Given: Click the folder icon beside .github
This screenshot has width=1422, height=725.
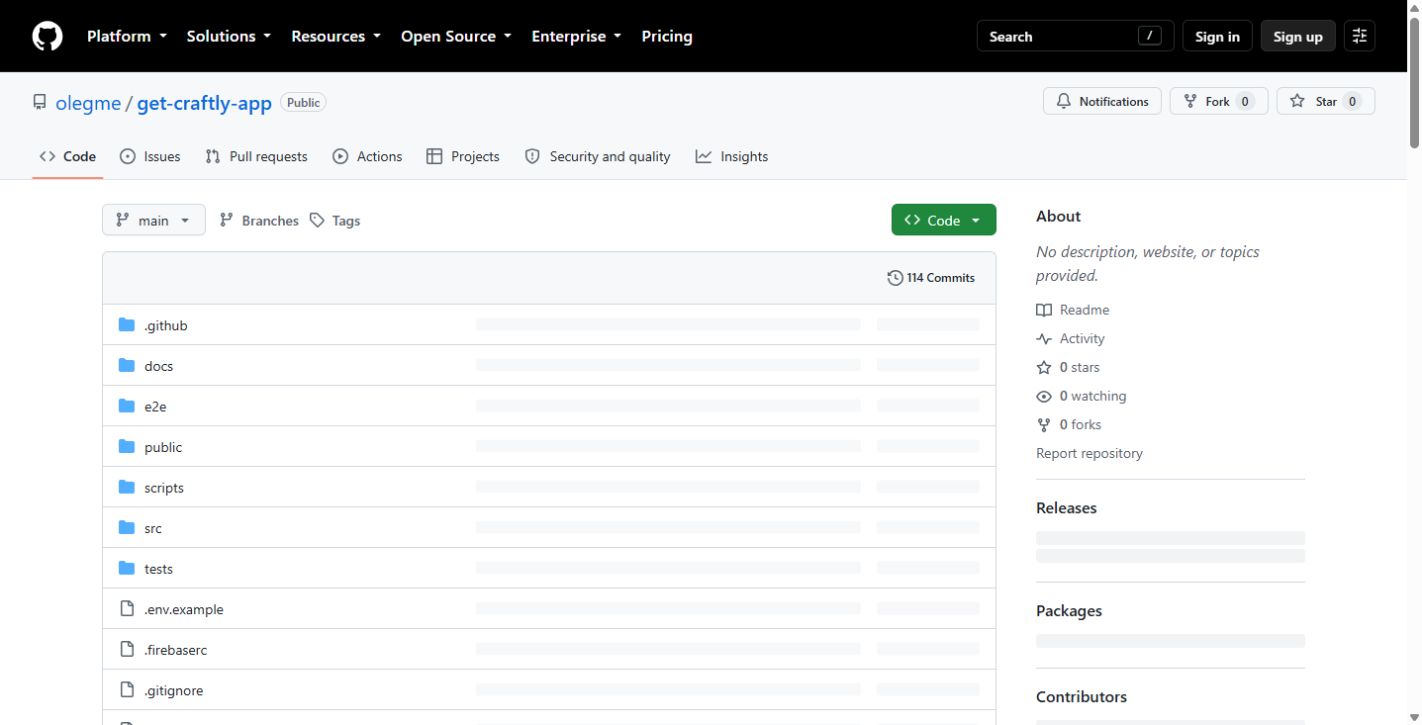Looking at the screenshot, I should coord(127,325).
